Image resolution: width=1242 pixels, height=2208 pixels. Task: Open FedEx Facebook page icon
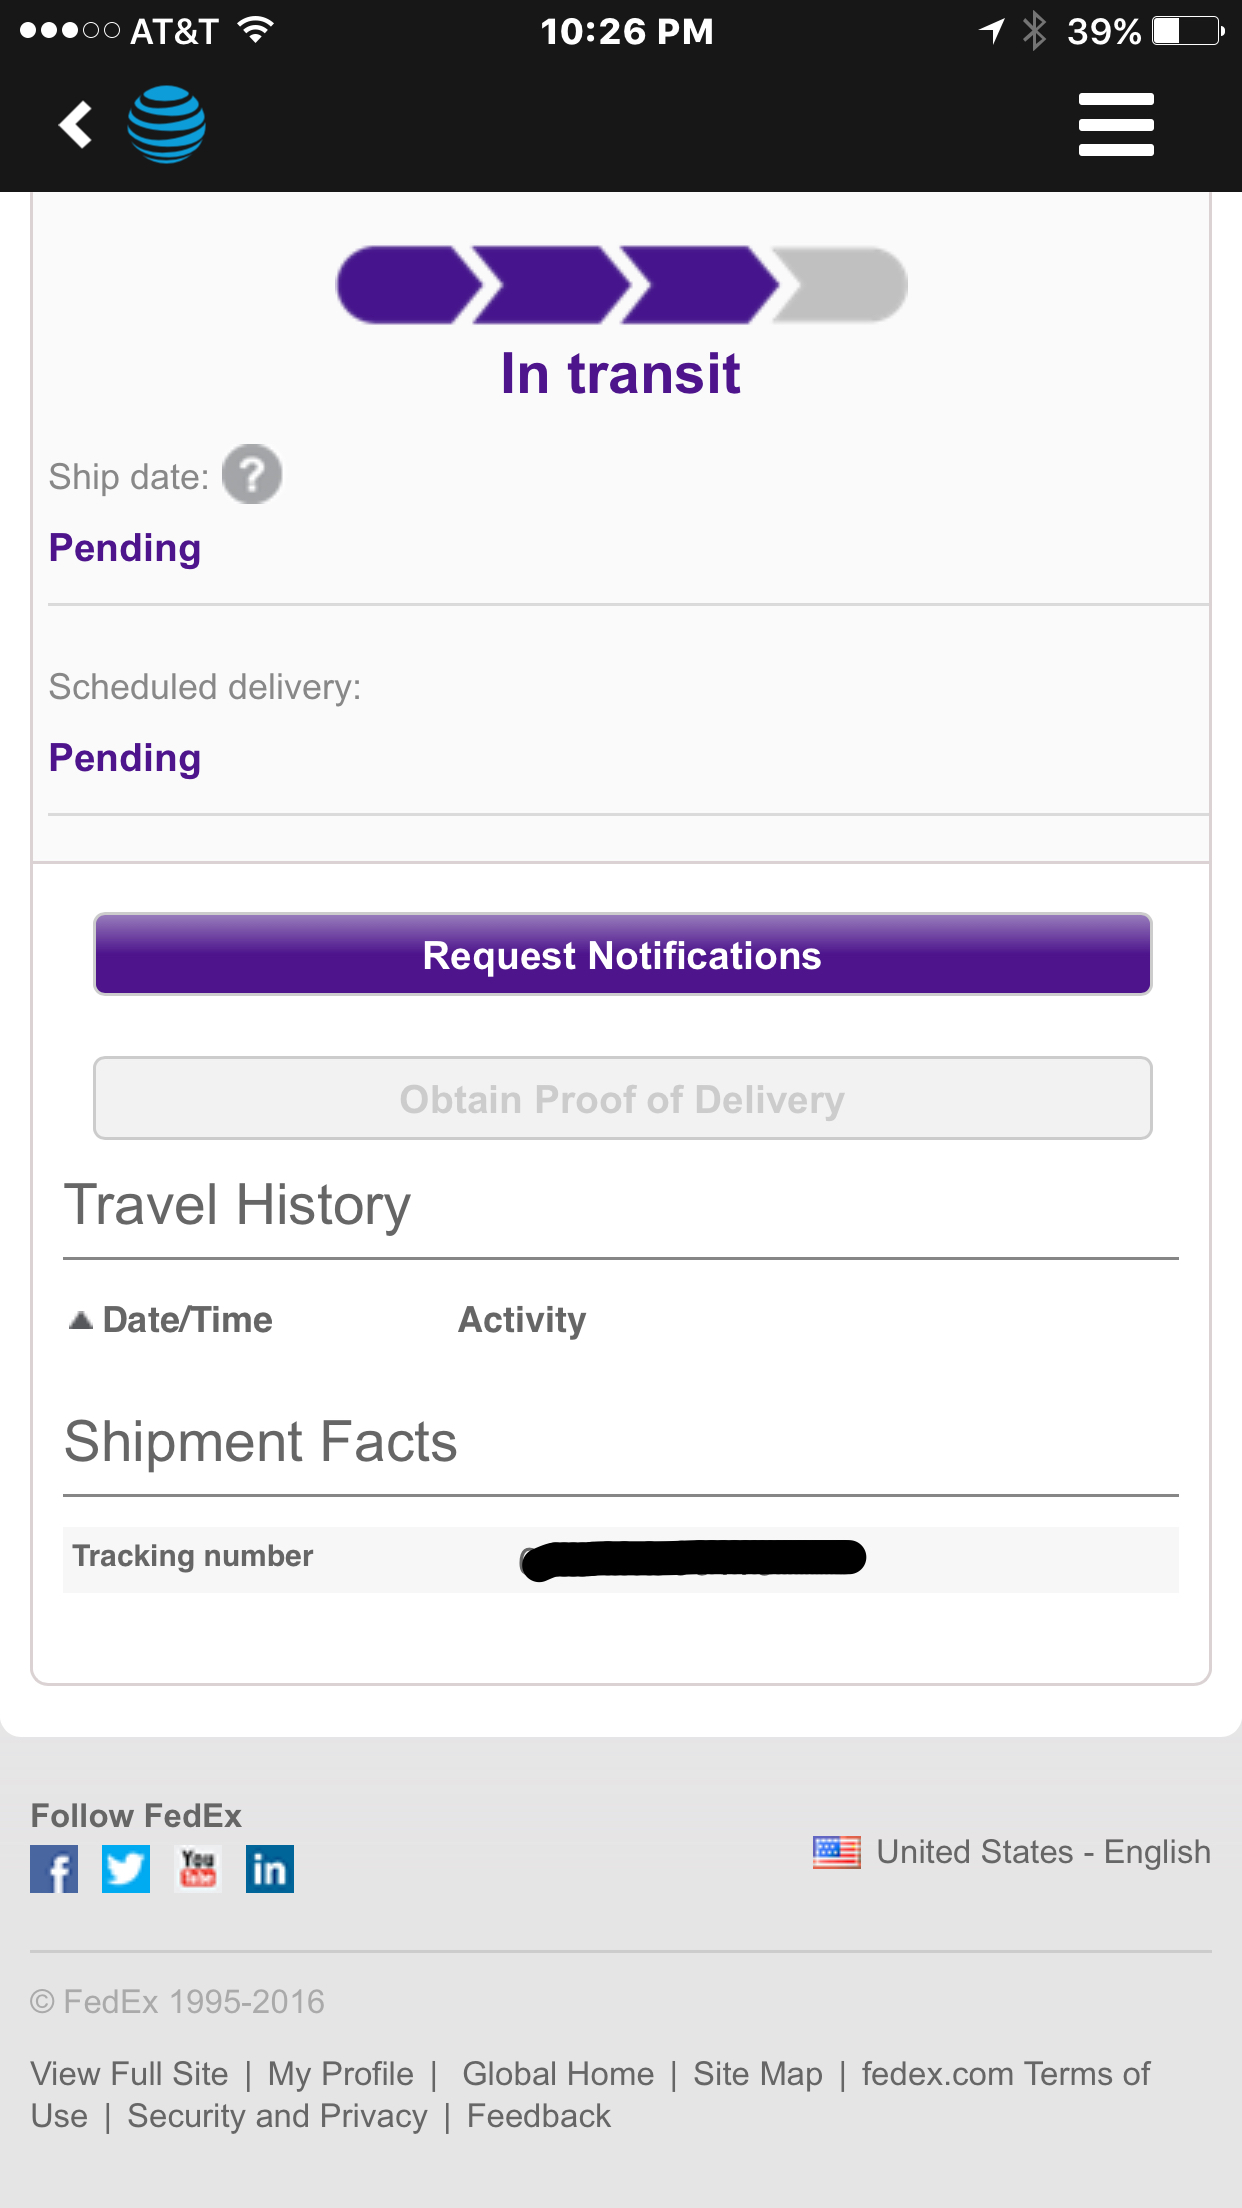[x=54, y=1868]
